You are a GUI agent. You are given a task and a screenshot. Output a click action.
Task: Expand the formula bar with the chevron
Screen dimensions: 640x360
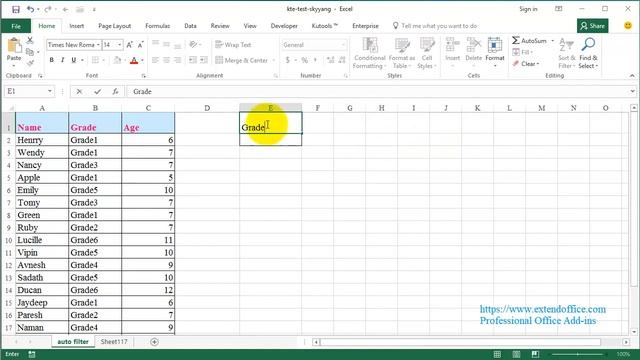point(633,91)
